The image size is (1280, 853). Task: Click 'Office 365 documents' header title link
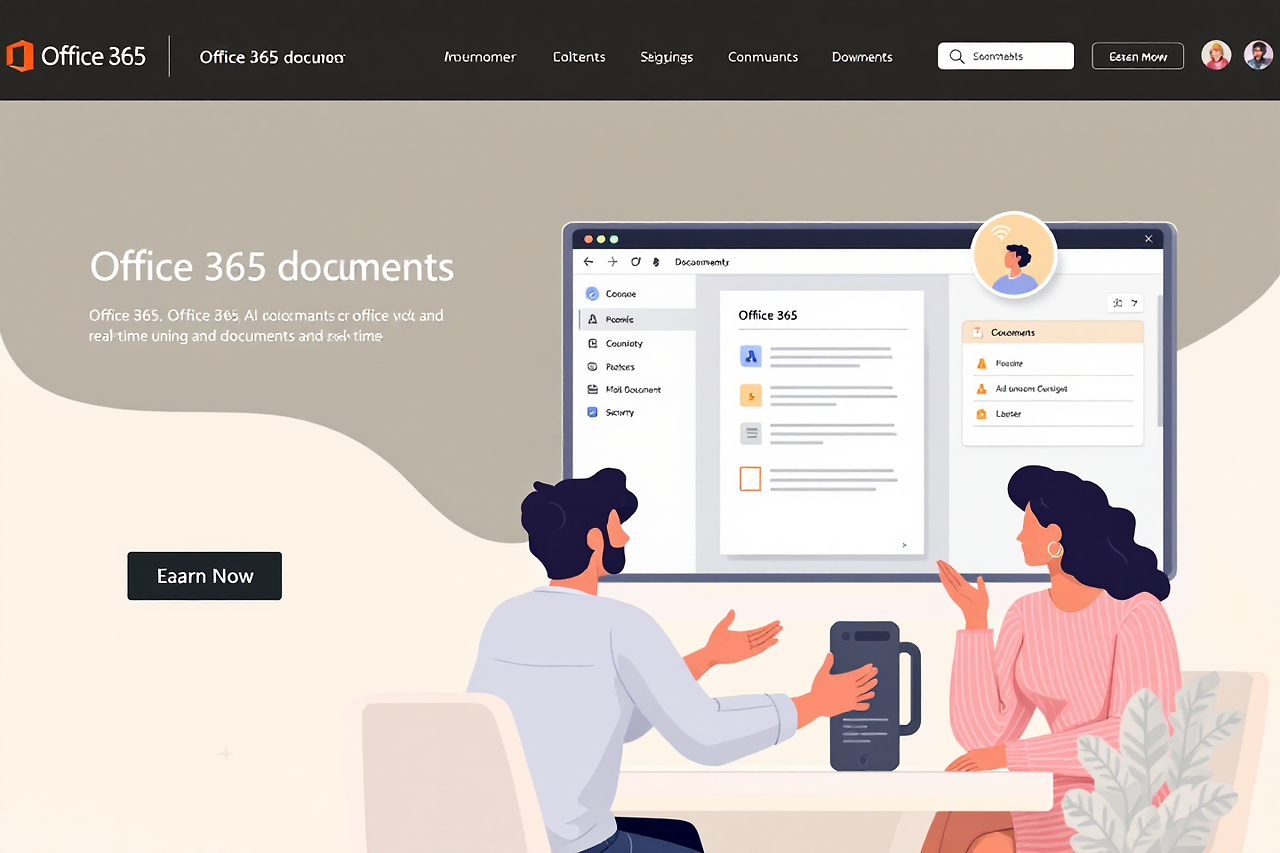tap(272, 57)
